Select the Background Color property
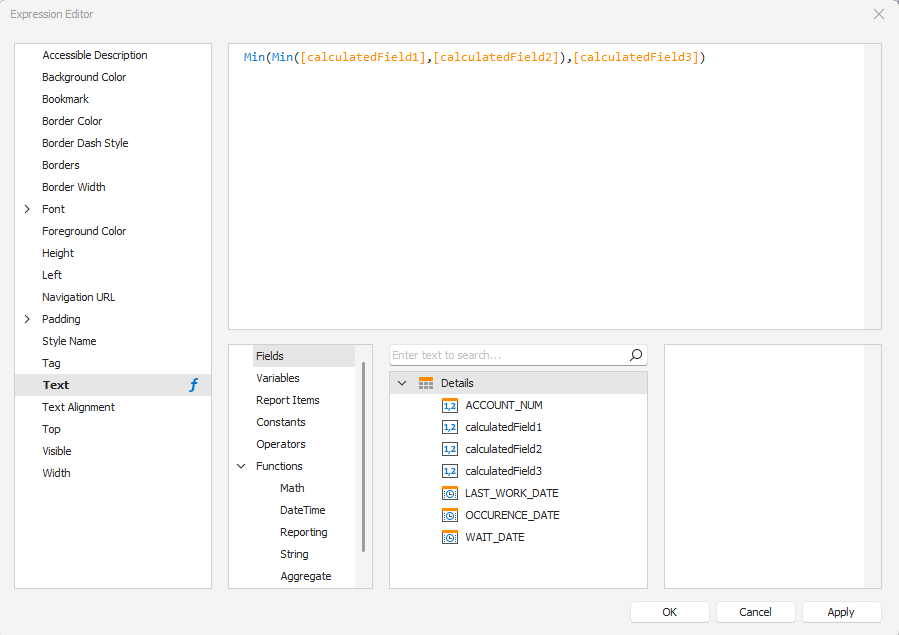The width and height of the screenshot is (899, 635). pos(84,77)
